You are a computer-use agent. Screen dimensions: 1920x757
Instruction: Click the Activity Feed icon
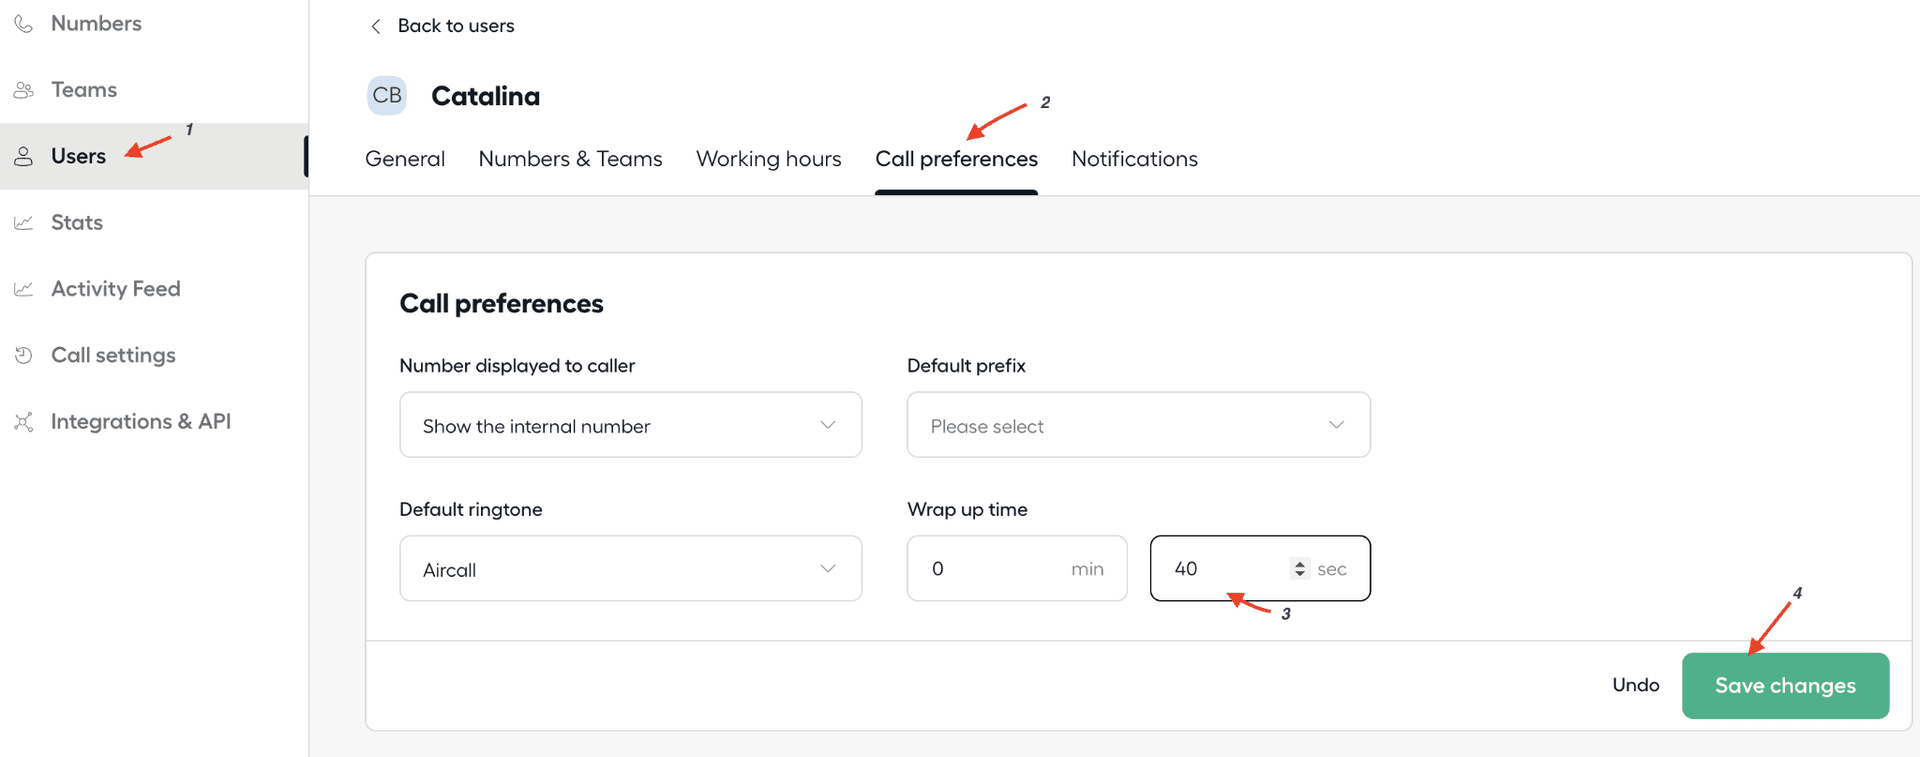point(23,289)
